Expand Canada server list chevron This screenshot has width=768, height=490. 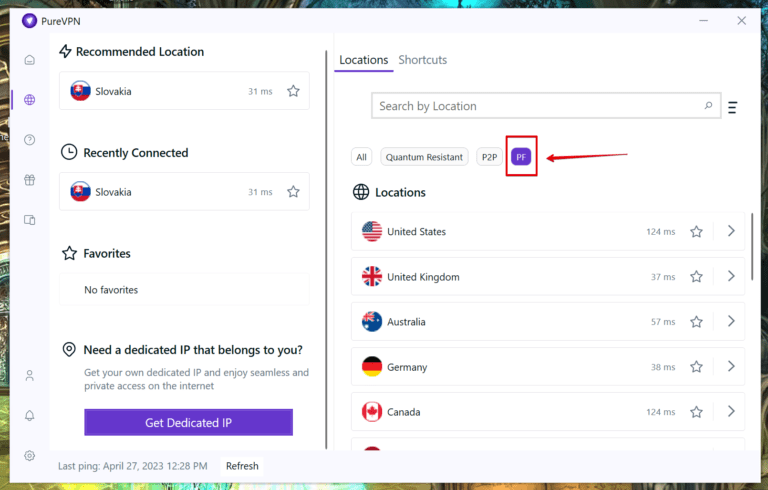[x=731, y=411]
